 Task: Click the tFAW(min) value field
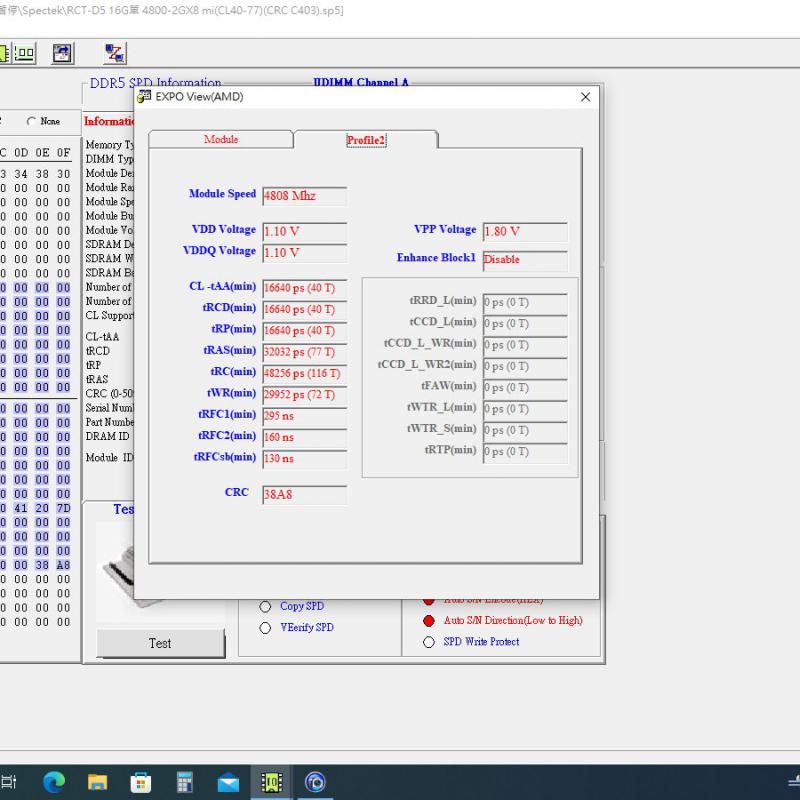(525, 388)
